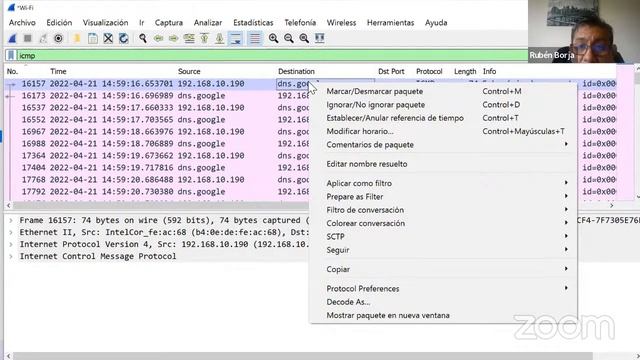Expand Prepare as Filter submenu

point(443,197)
